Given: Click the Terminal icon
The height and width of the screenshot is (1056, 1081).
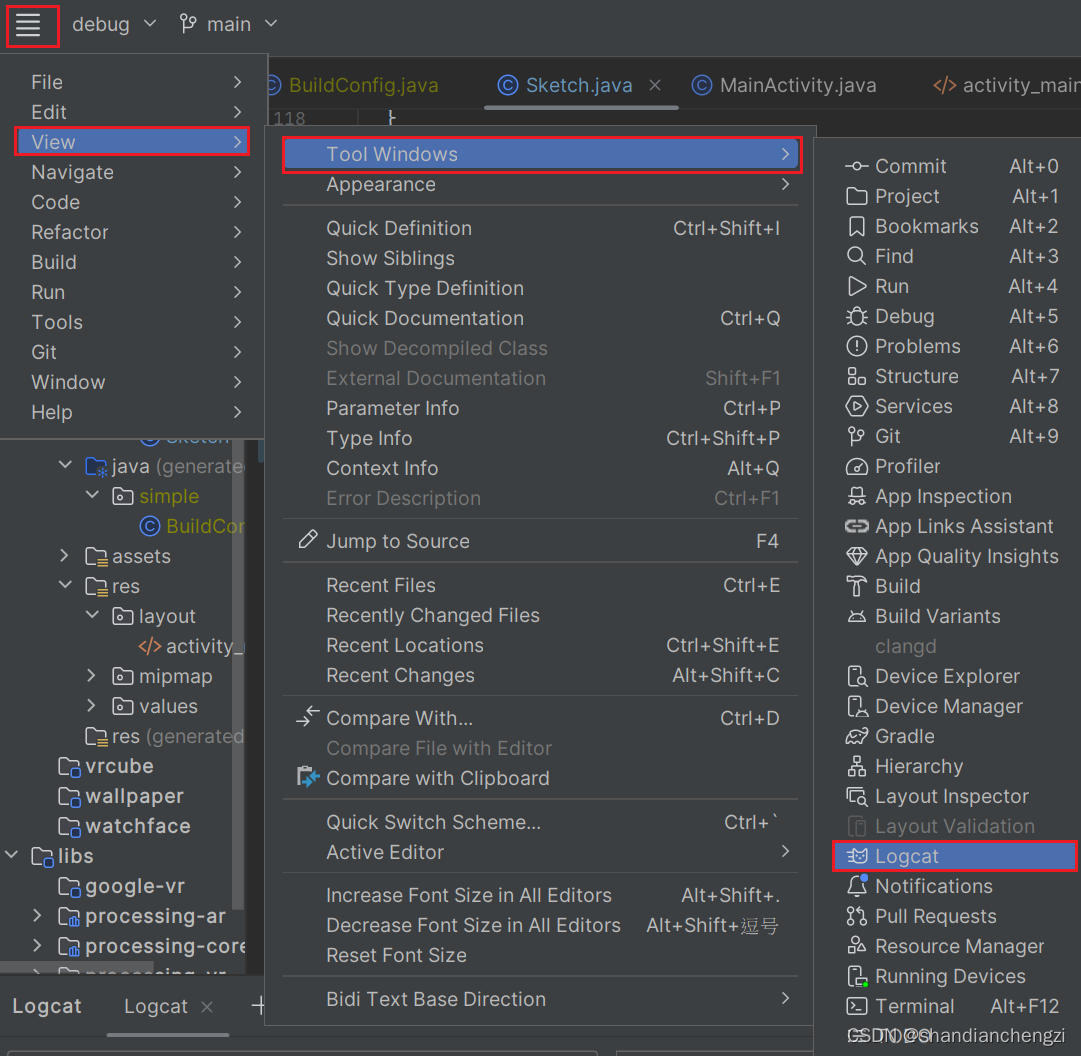Looking at the screenshot, I should (x=856, y=1006).
